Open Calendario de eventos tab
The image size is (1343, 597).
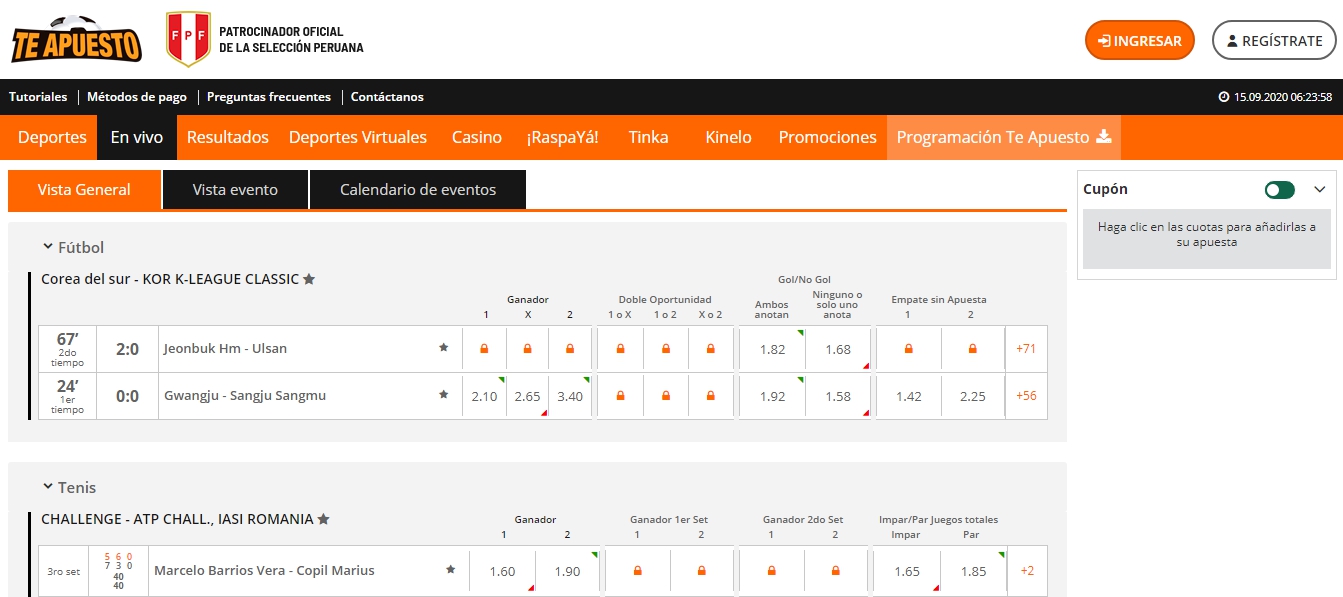point(417,190)
